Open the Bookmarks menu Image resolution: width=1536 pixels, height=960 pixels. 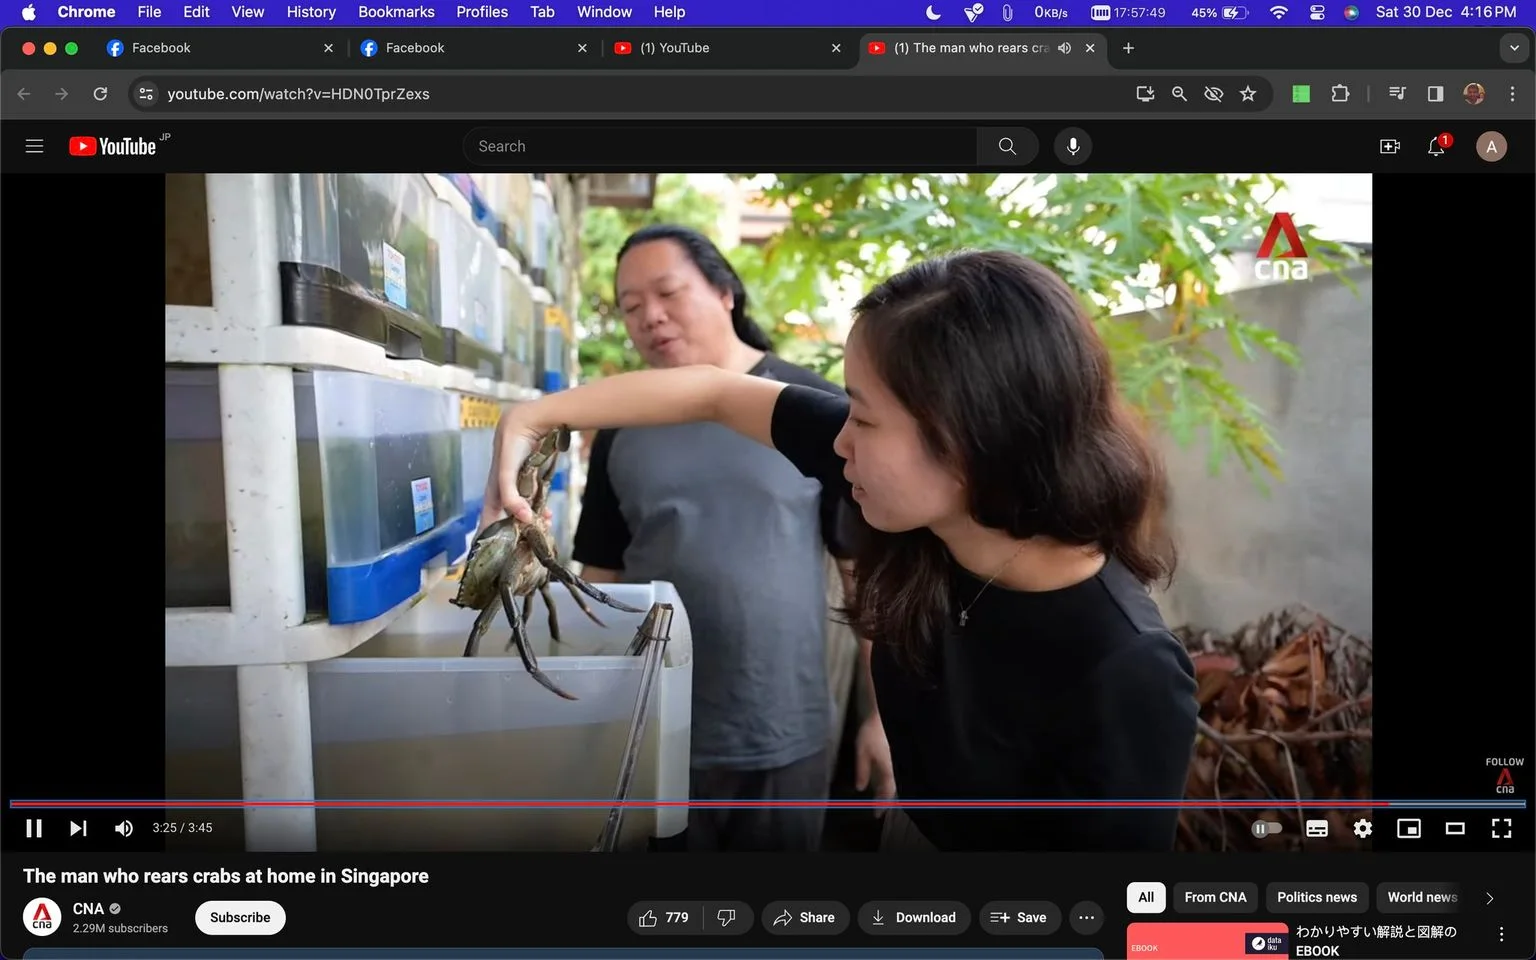[396, 12]
